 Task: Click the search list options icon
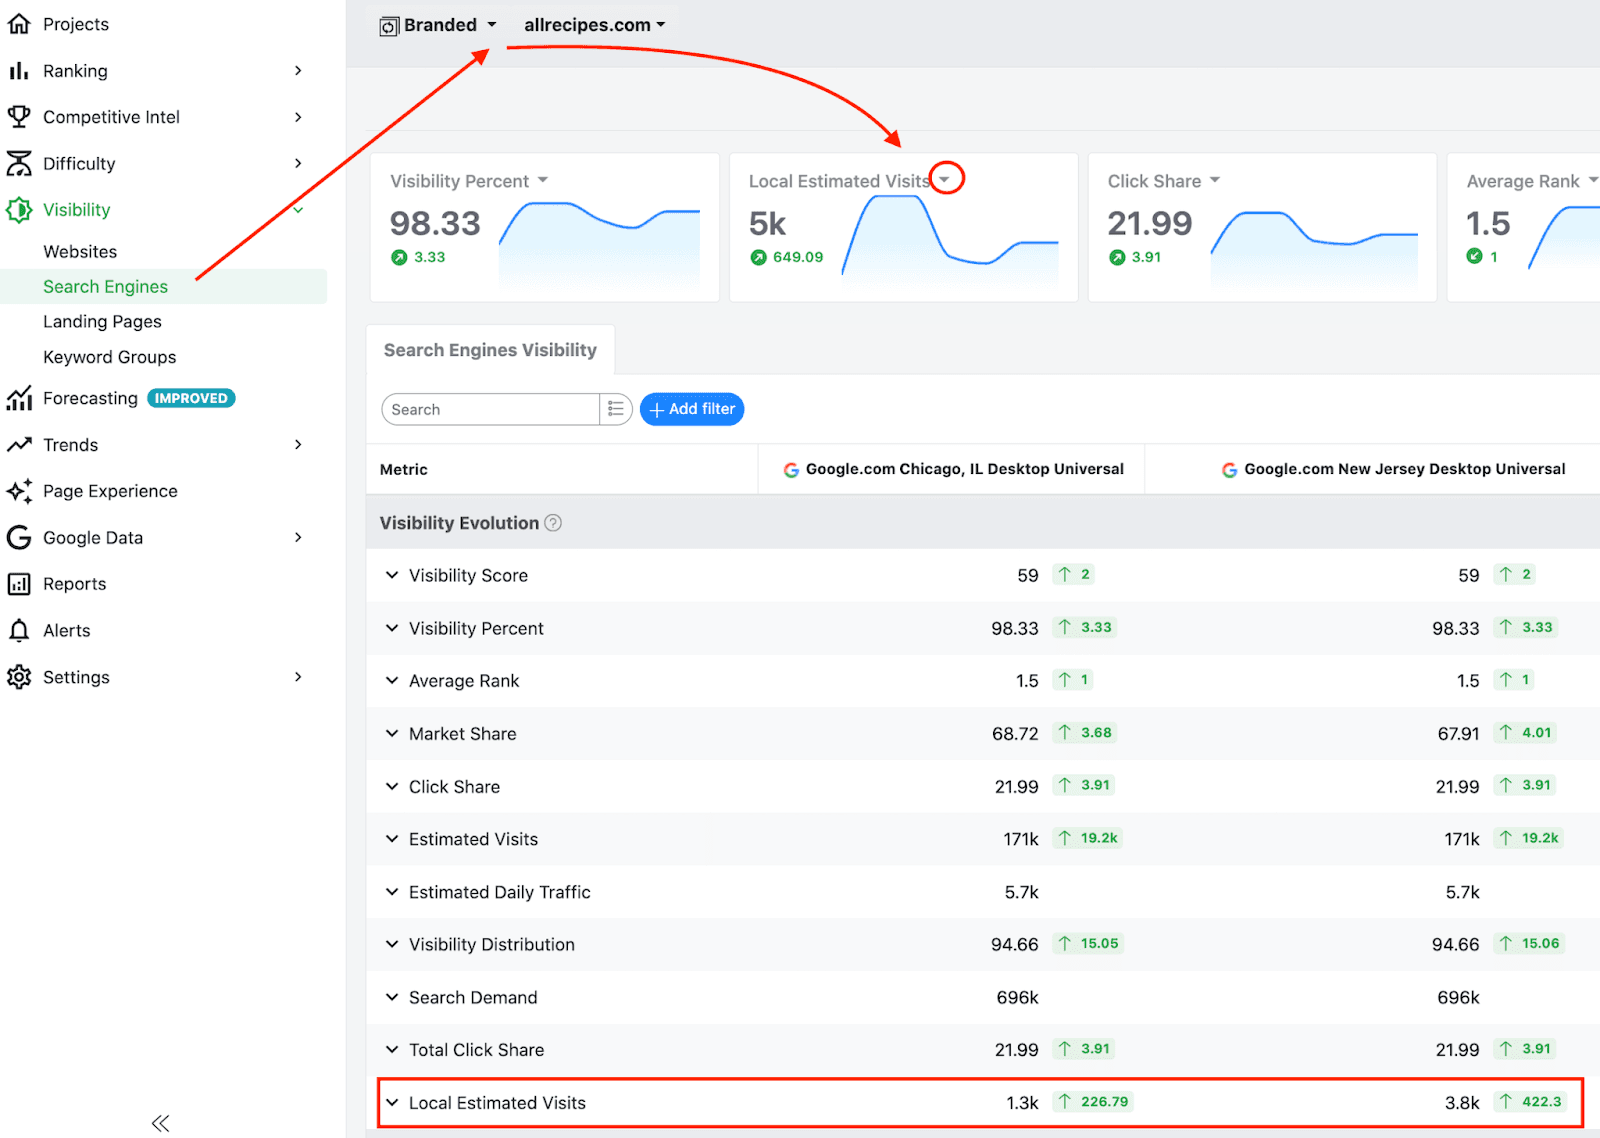616,409
